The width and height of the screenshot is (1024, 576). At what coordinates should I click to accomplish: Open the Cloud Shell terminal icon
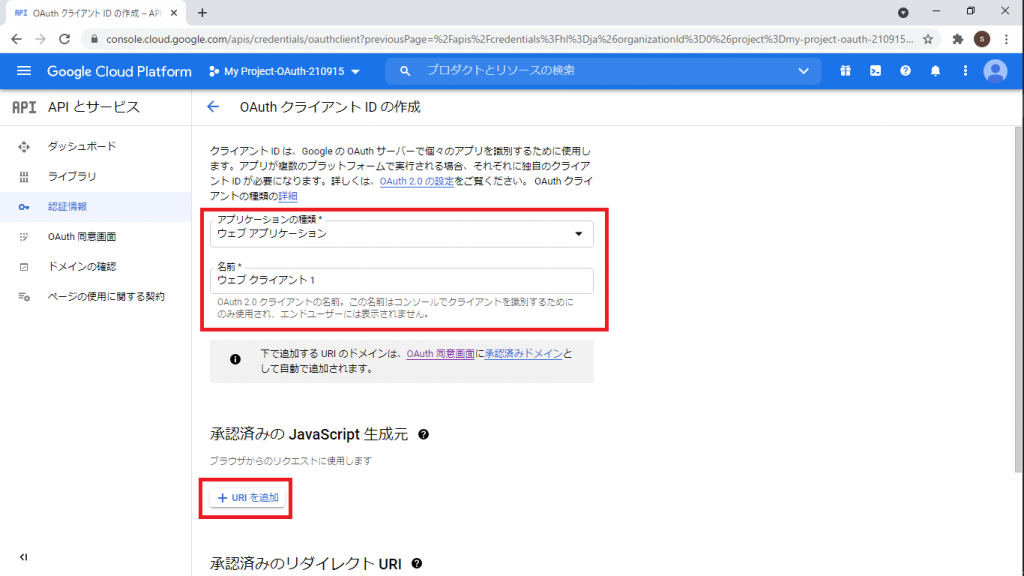coord(875,71)
